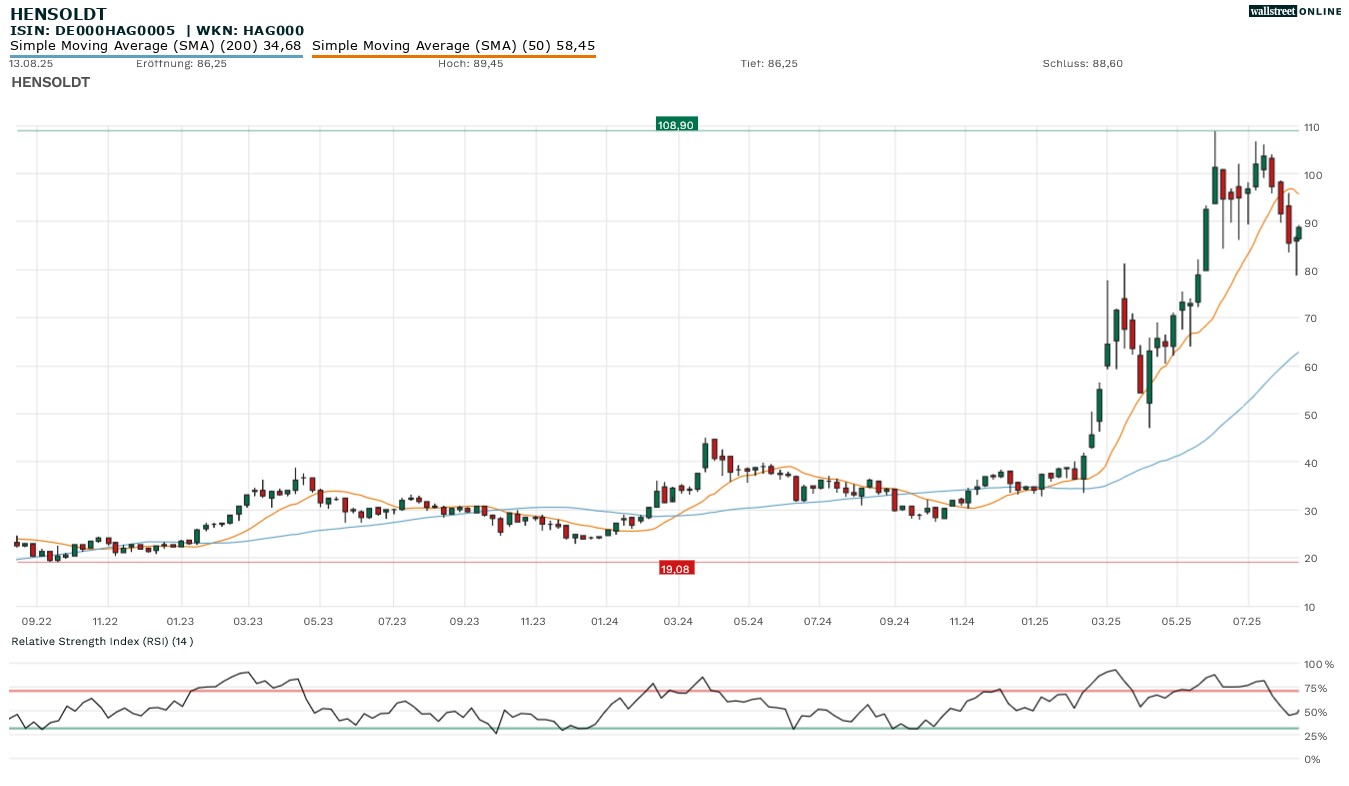Click the RSI 50% axis label
This screenshot has height=786, width=1349.
click(x=1316, y=712)
